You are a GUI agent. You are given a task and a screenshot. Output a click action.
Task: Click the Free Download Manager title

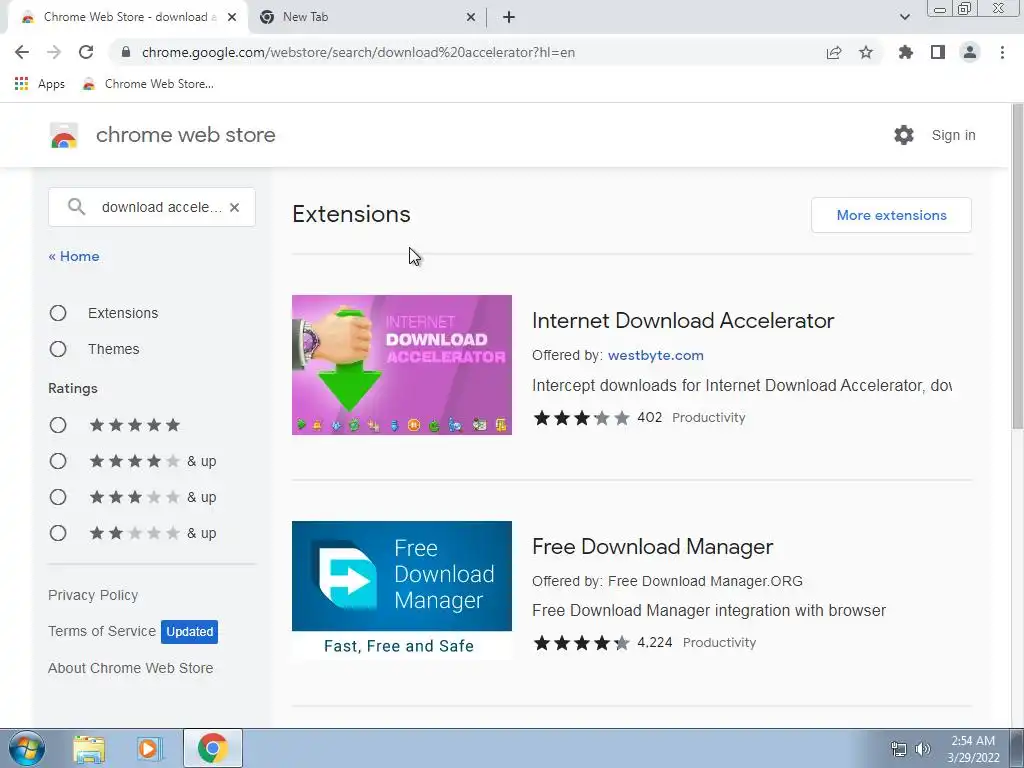[x=652, y=547]
